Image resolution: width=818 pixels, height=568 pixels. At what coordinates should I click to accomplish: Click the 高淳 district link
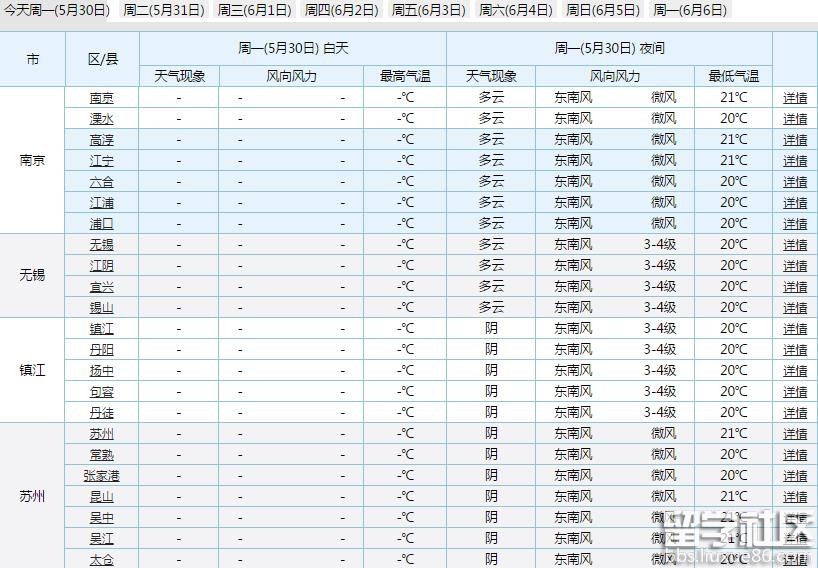(102, 140)
